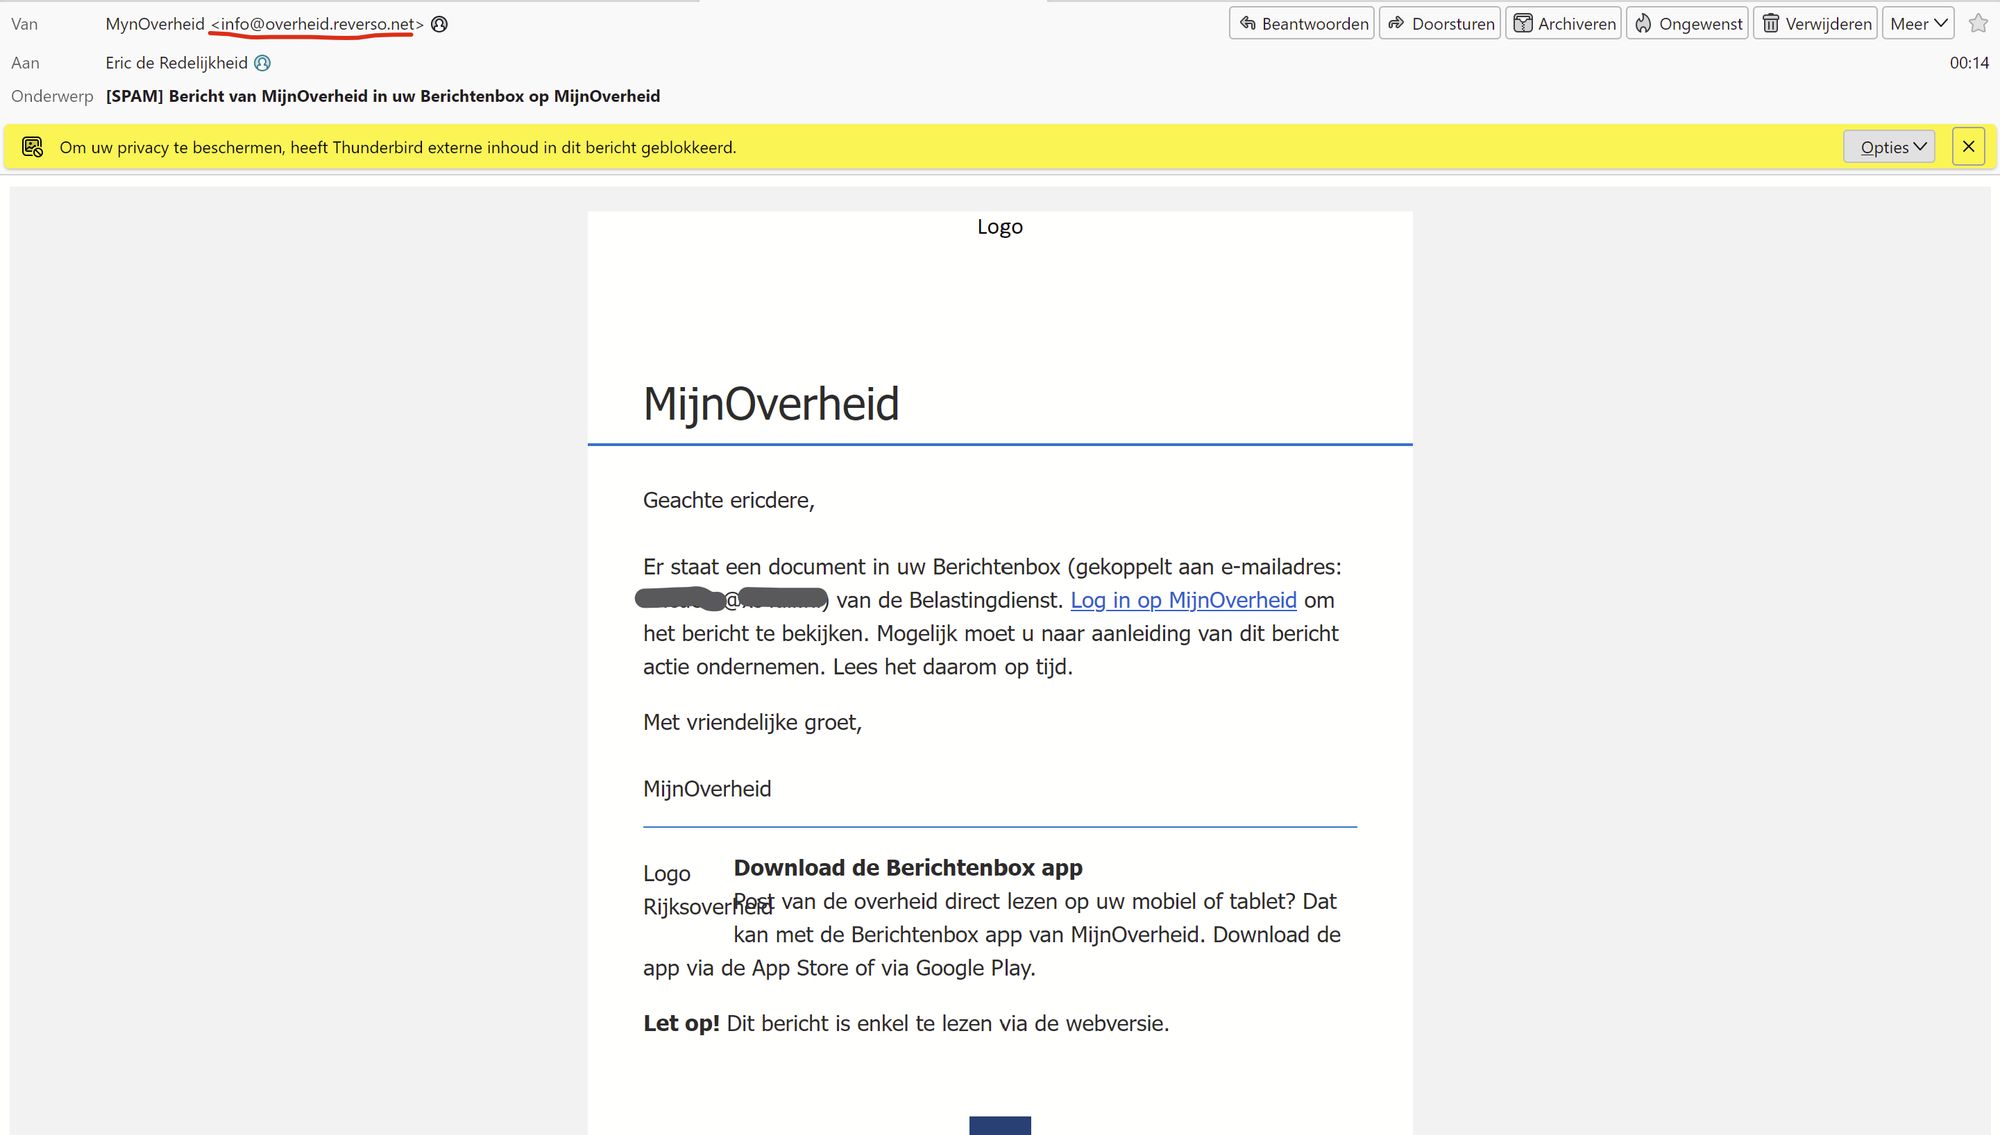The height and width of the screenshot is (1135, 2000).
Task: Open the Opties dropdown in the privacy bar
Action: pyautogui.click(x=1889, y=147)
